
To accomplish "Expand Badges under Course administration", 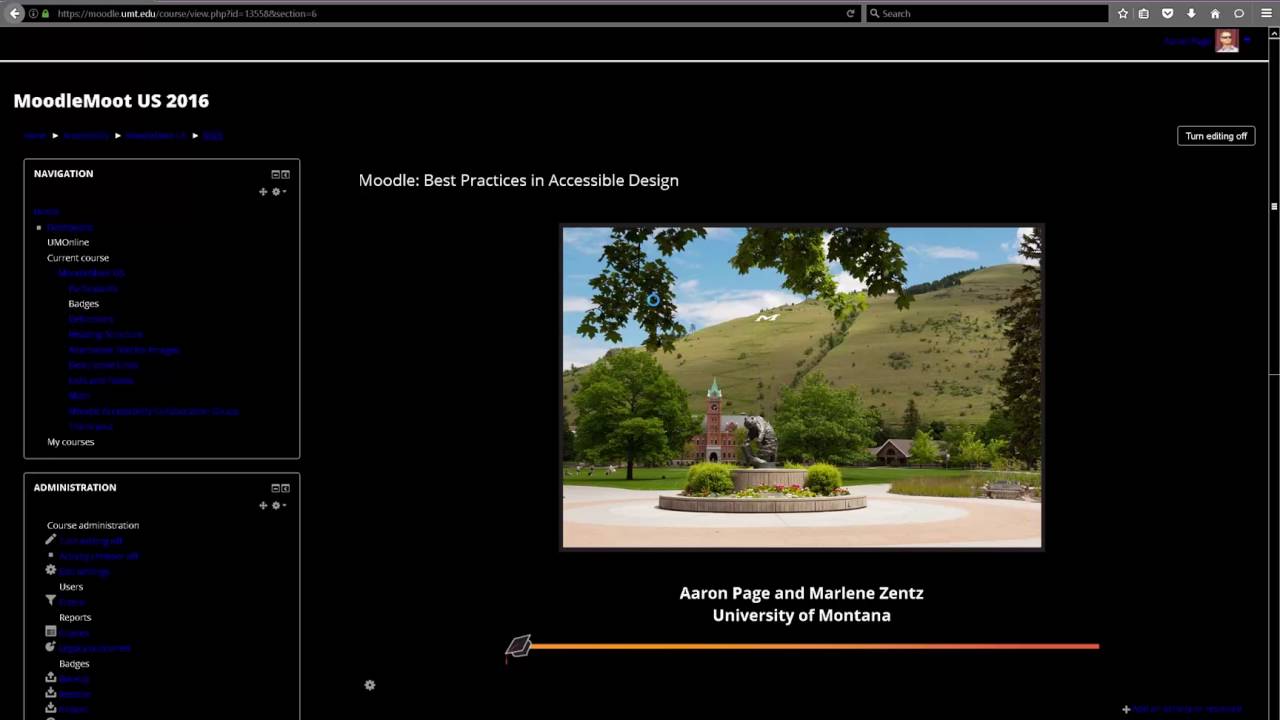I will 74,664.
